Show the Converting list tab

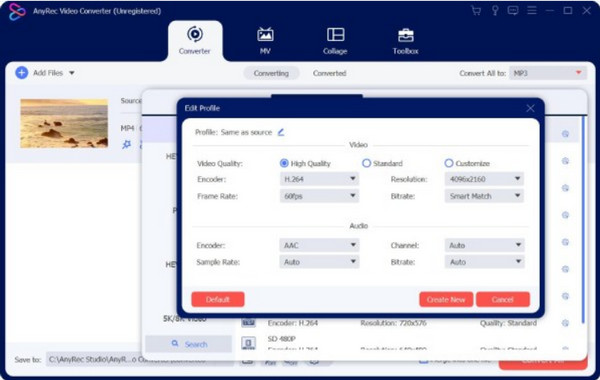(271, 73)
